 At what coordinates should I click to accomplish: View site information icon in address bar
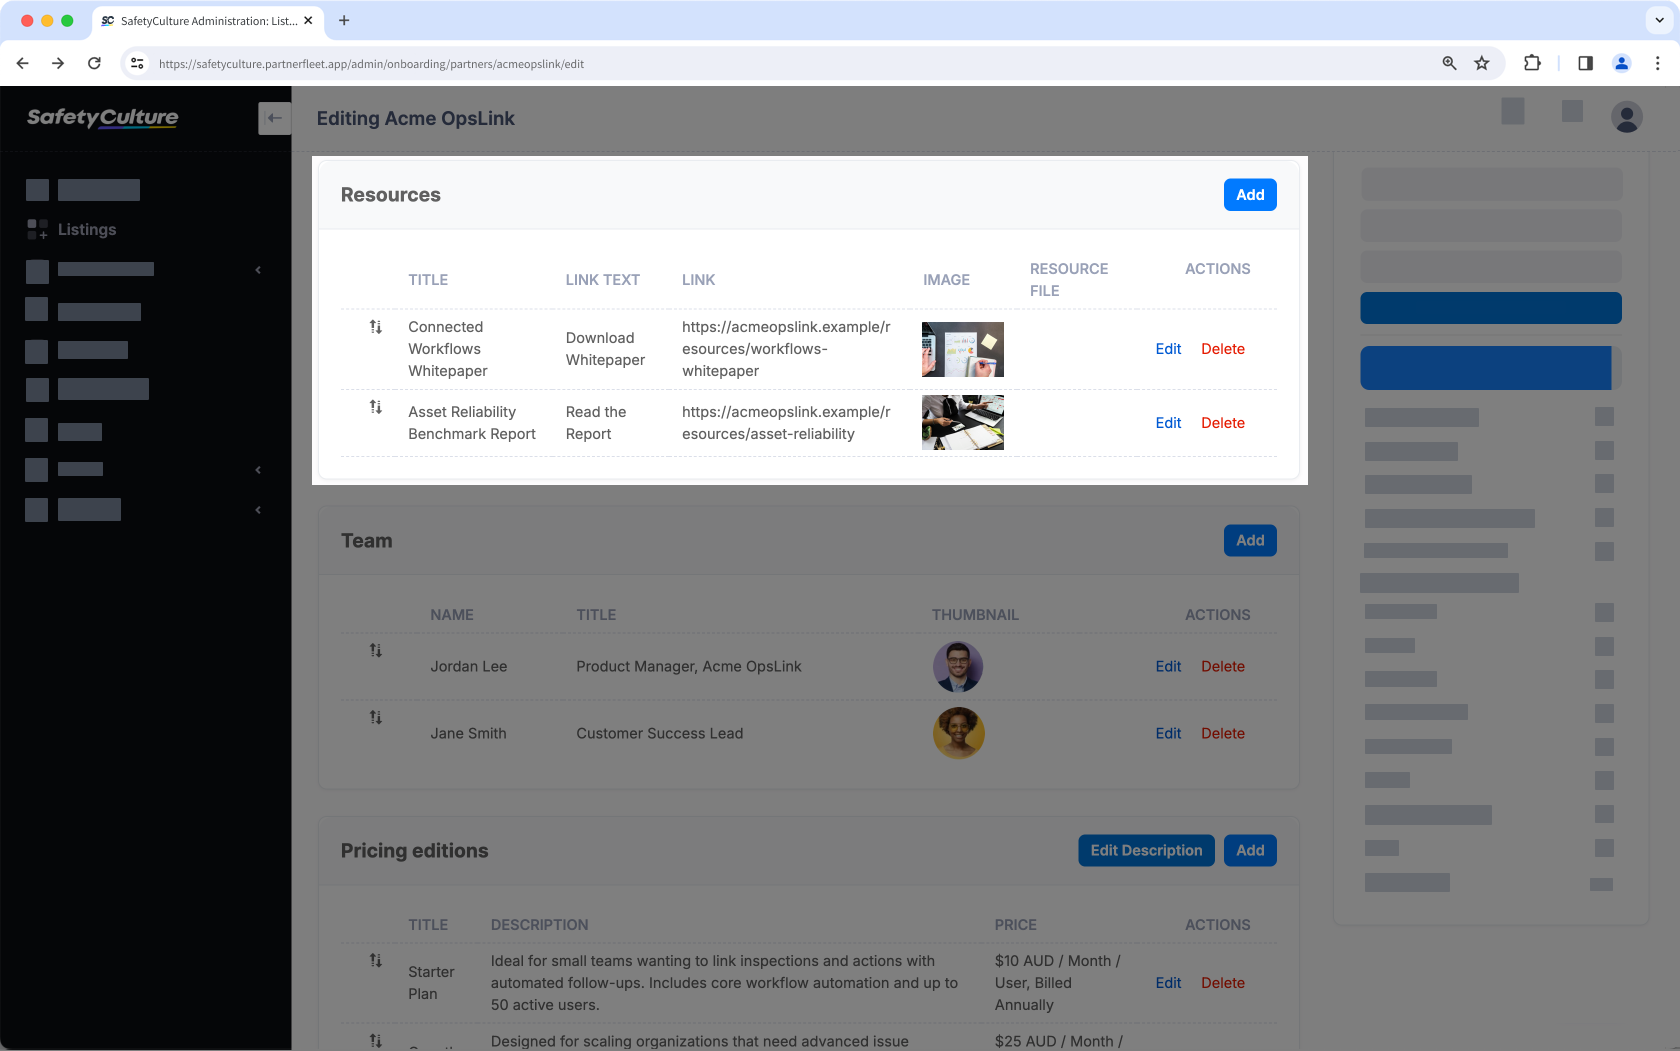138,63
